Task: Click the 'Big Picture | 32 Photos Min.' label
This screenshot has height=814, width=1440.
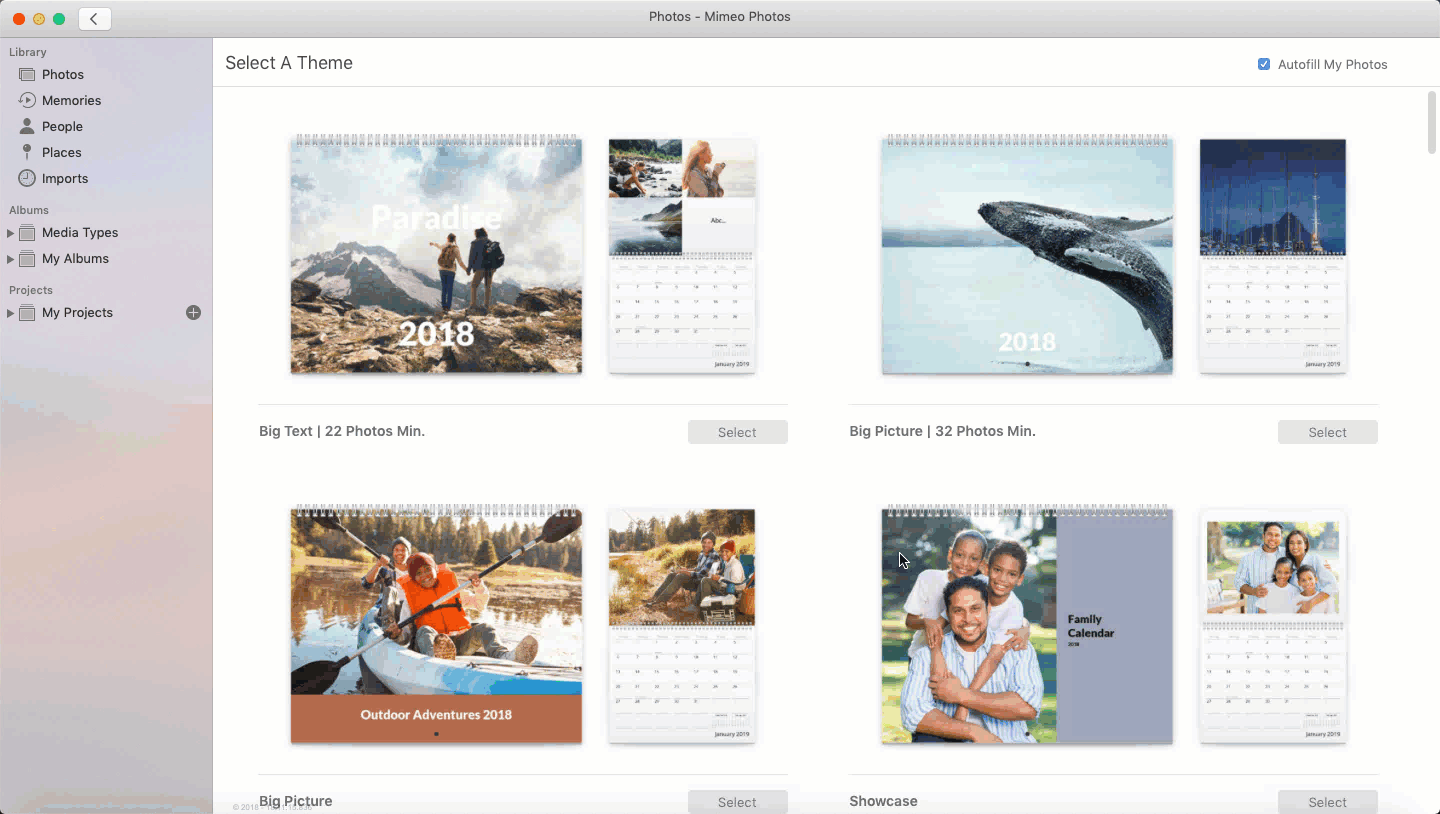Action: point(942,431)
